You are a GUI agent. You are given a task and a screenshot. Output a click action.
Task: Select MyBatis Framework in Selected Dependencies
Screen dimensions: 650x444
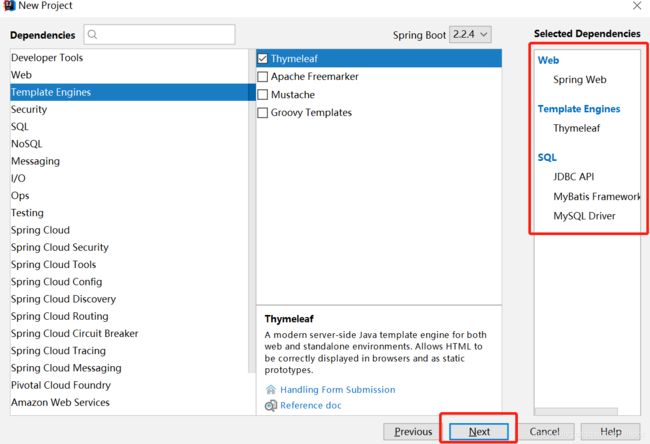point(597,197)
